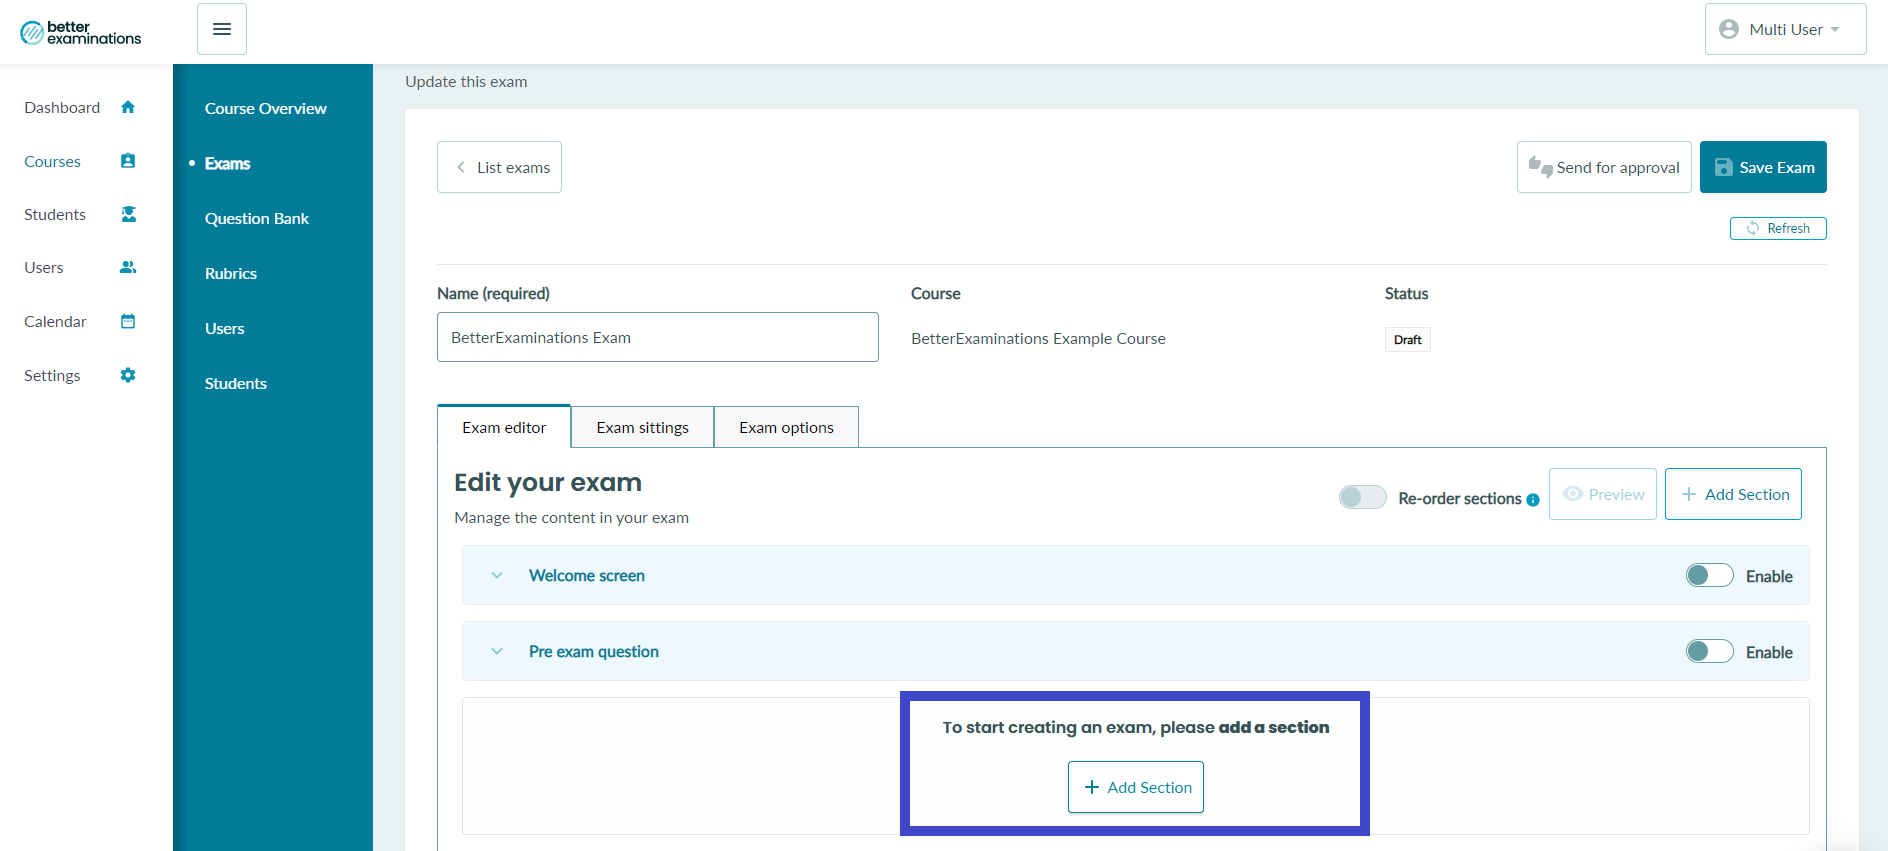Image resolution: width=1888 pixels, height=851 pixels.
Task: Click the top Add Section button
Action: pyautogui.click(x=1733, y=494)
